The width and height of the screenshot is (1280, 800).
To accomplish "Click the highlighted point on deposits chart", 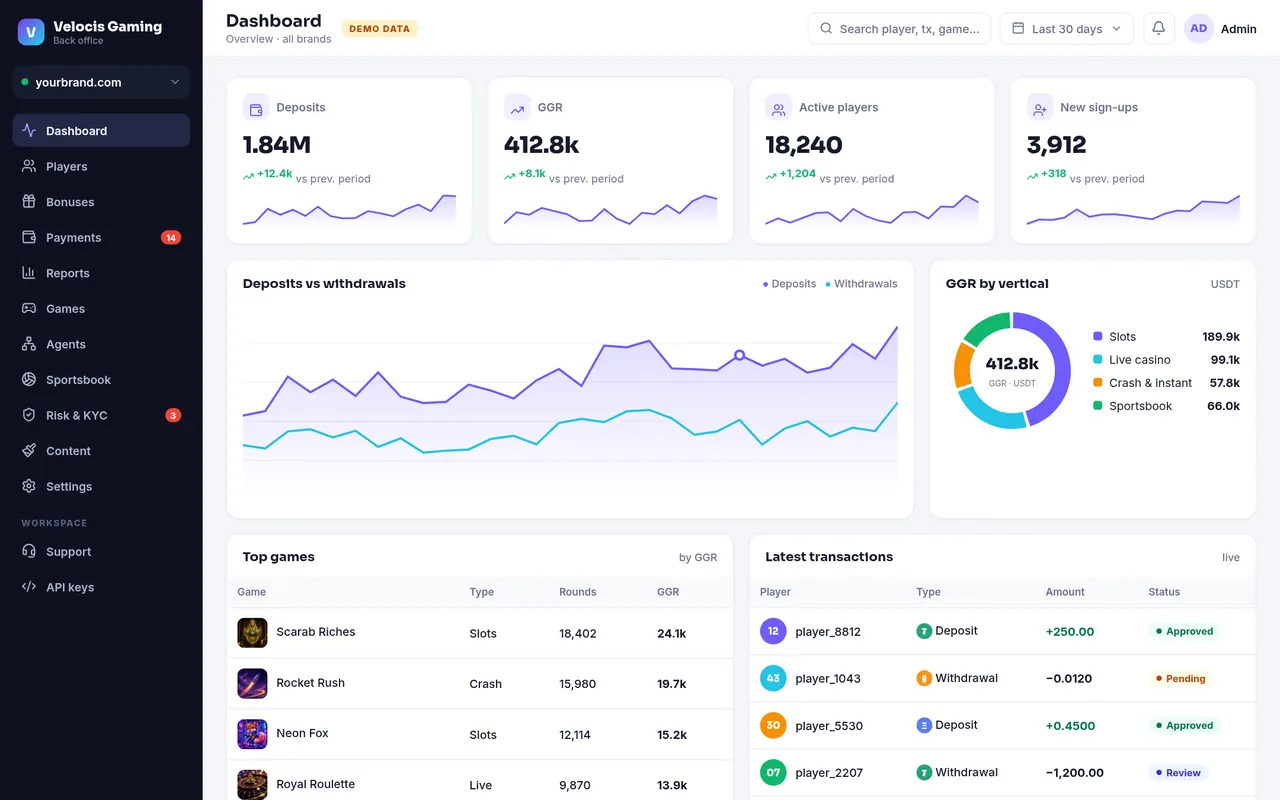I will [x=739, y=355].
